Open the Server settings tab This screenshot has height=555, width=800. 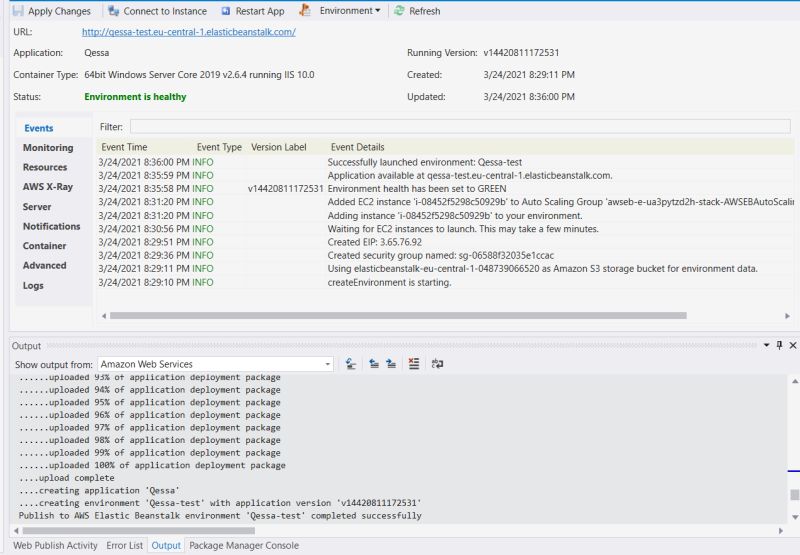37,207
